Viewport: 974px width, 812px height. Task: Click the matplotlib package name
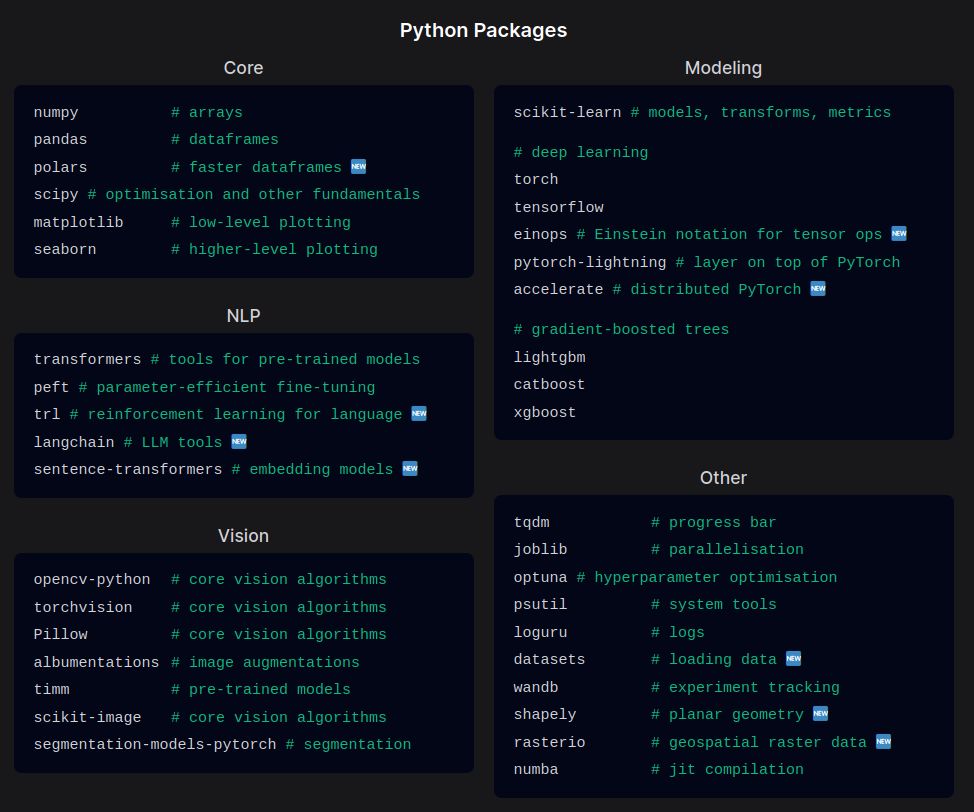coord(78,222)
